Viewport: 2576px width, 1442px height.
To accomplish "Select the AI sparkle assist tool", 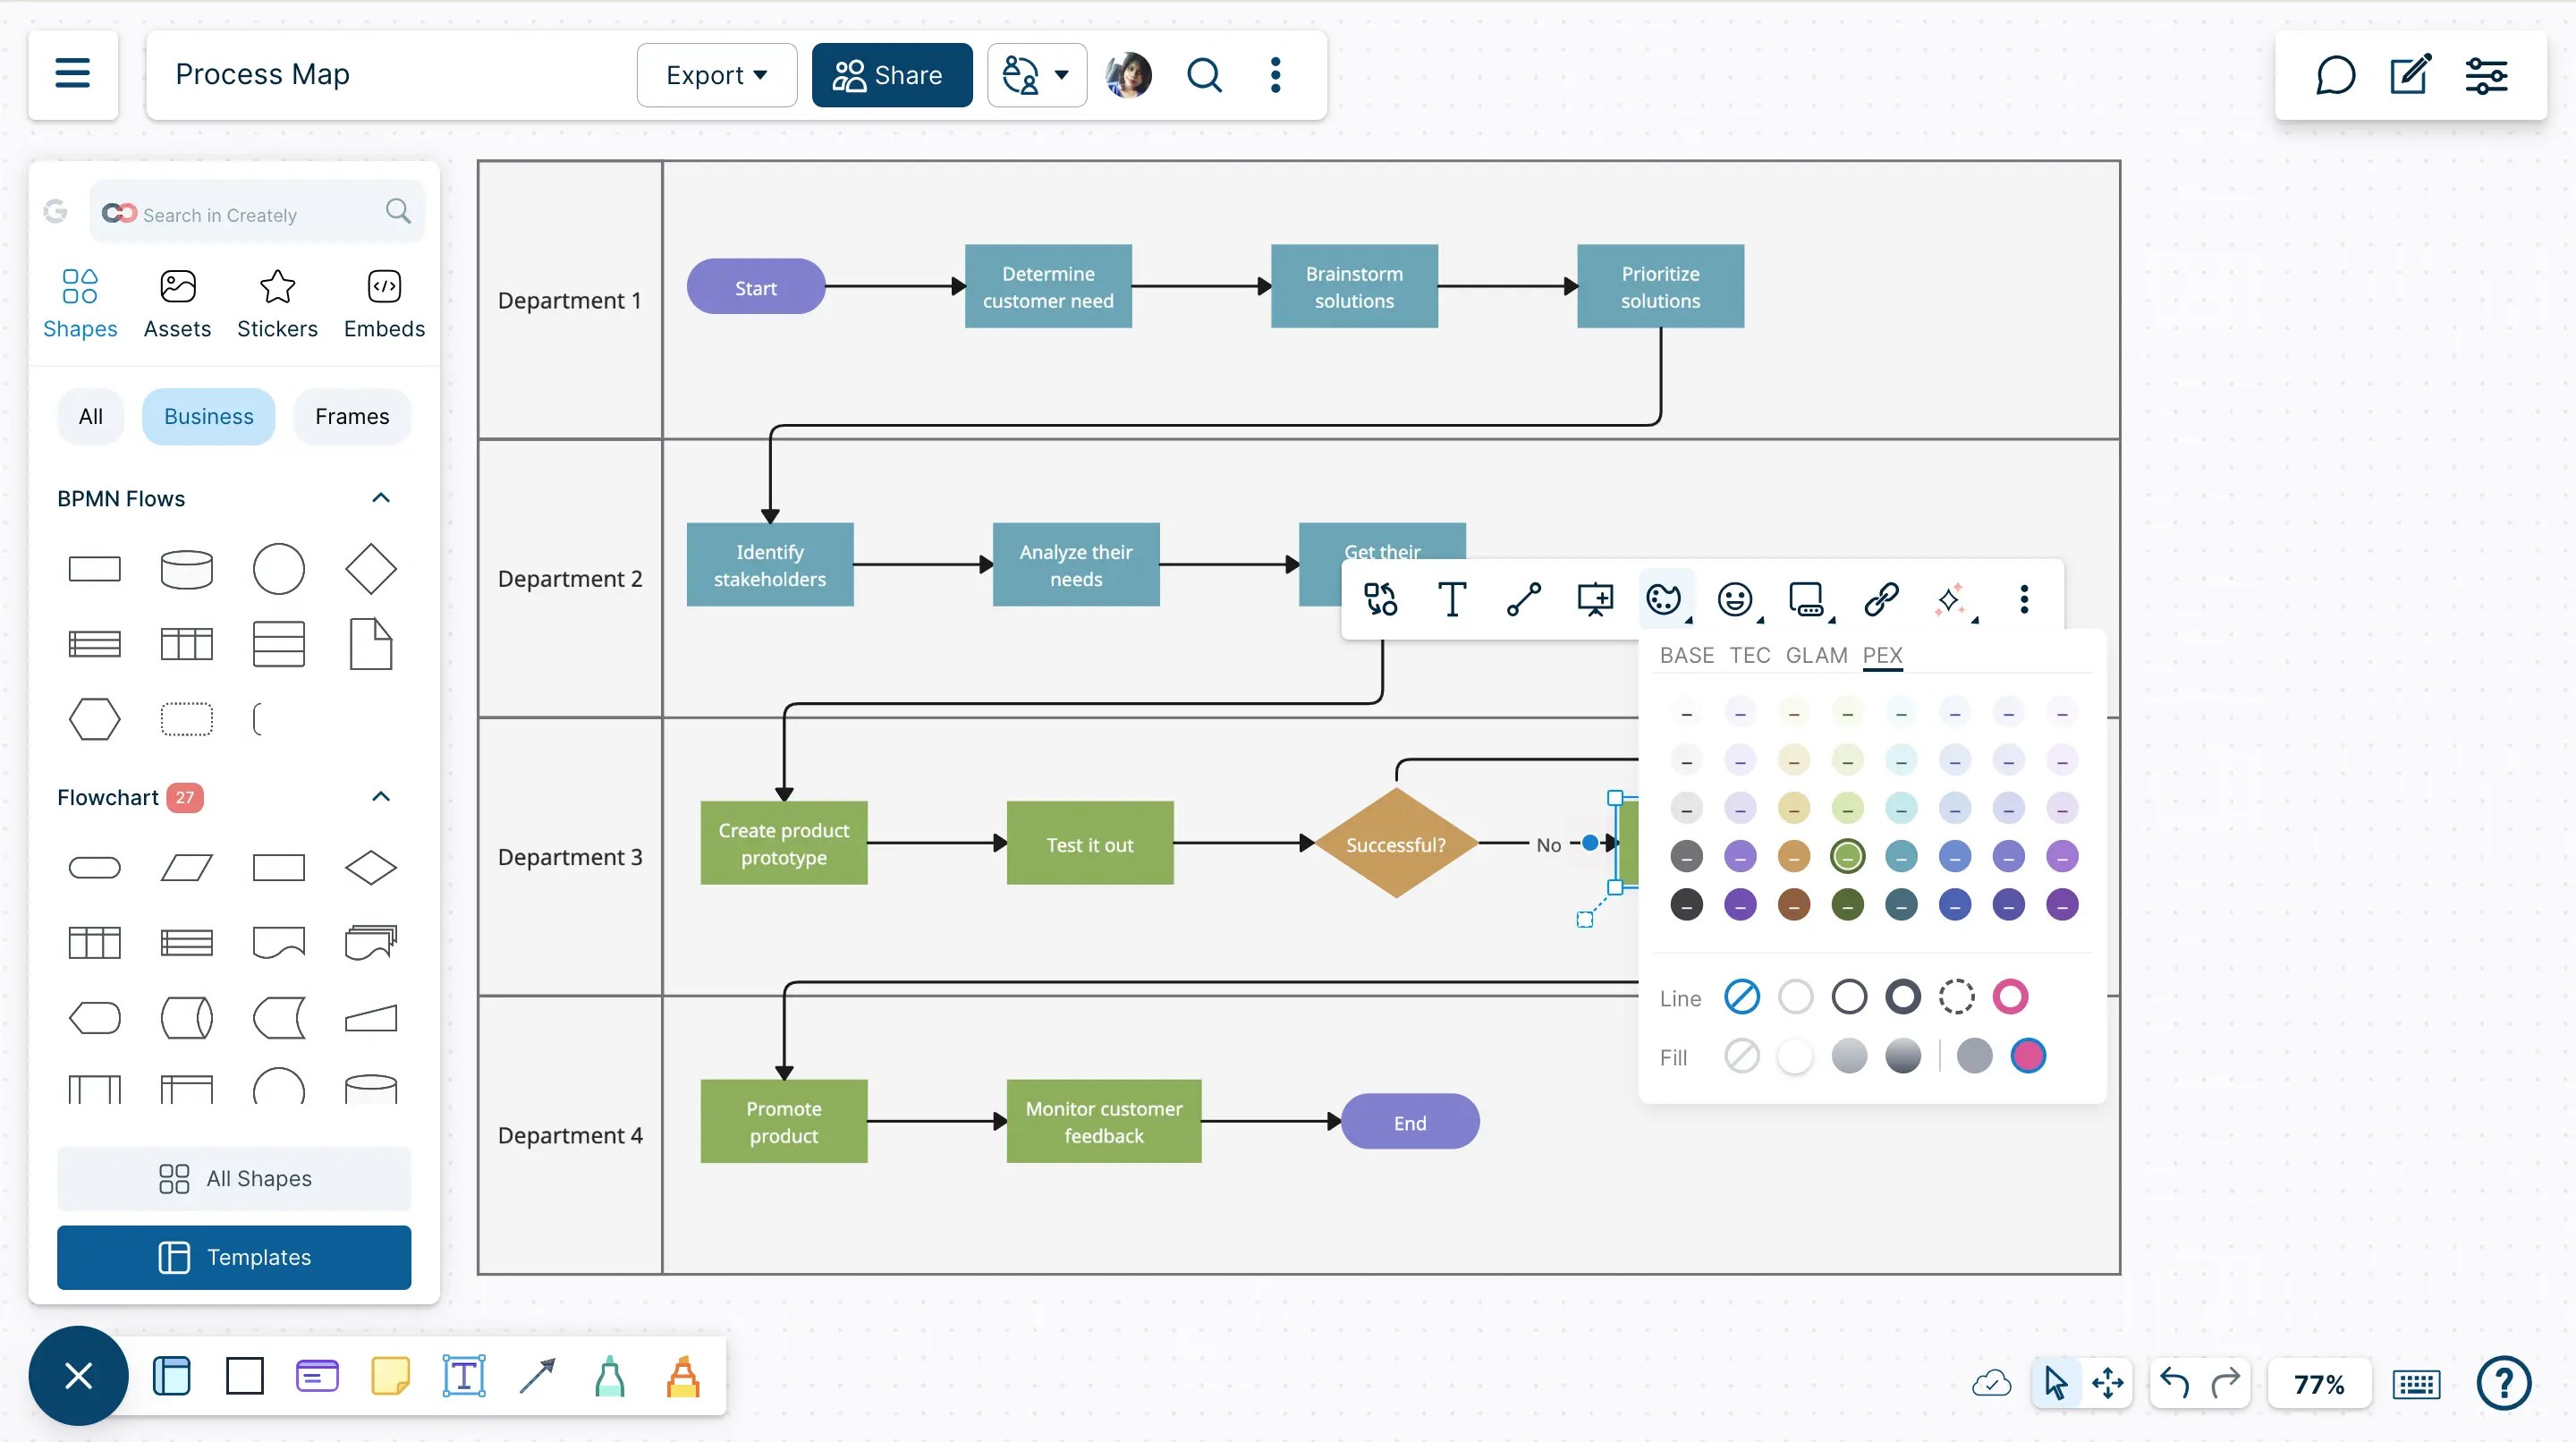I will (1953, 599).
